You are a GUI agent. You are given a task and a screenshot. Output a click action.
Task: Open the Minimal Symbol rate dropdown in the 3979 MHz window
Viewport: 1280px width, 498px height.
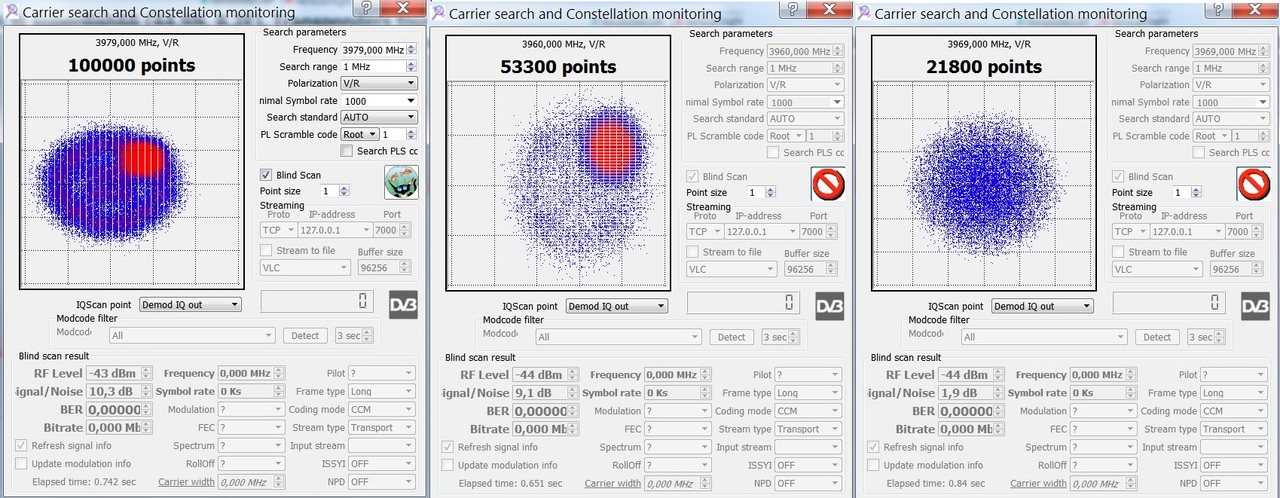379,101
